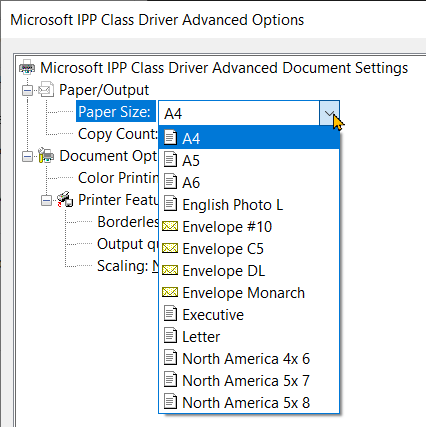Choose A6 paper size
426x427 pixels.
click(249, 182)
